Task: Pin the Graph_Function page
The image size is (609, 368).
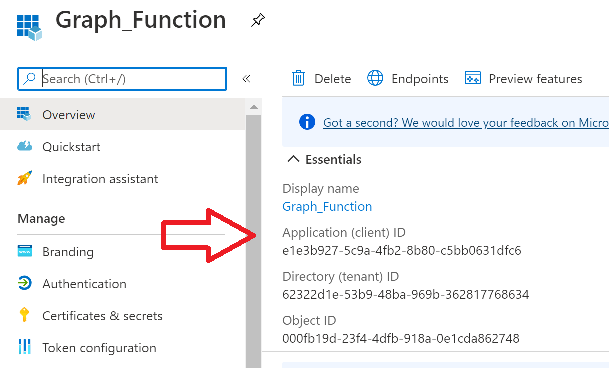Action: (258, 20)
